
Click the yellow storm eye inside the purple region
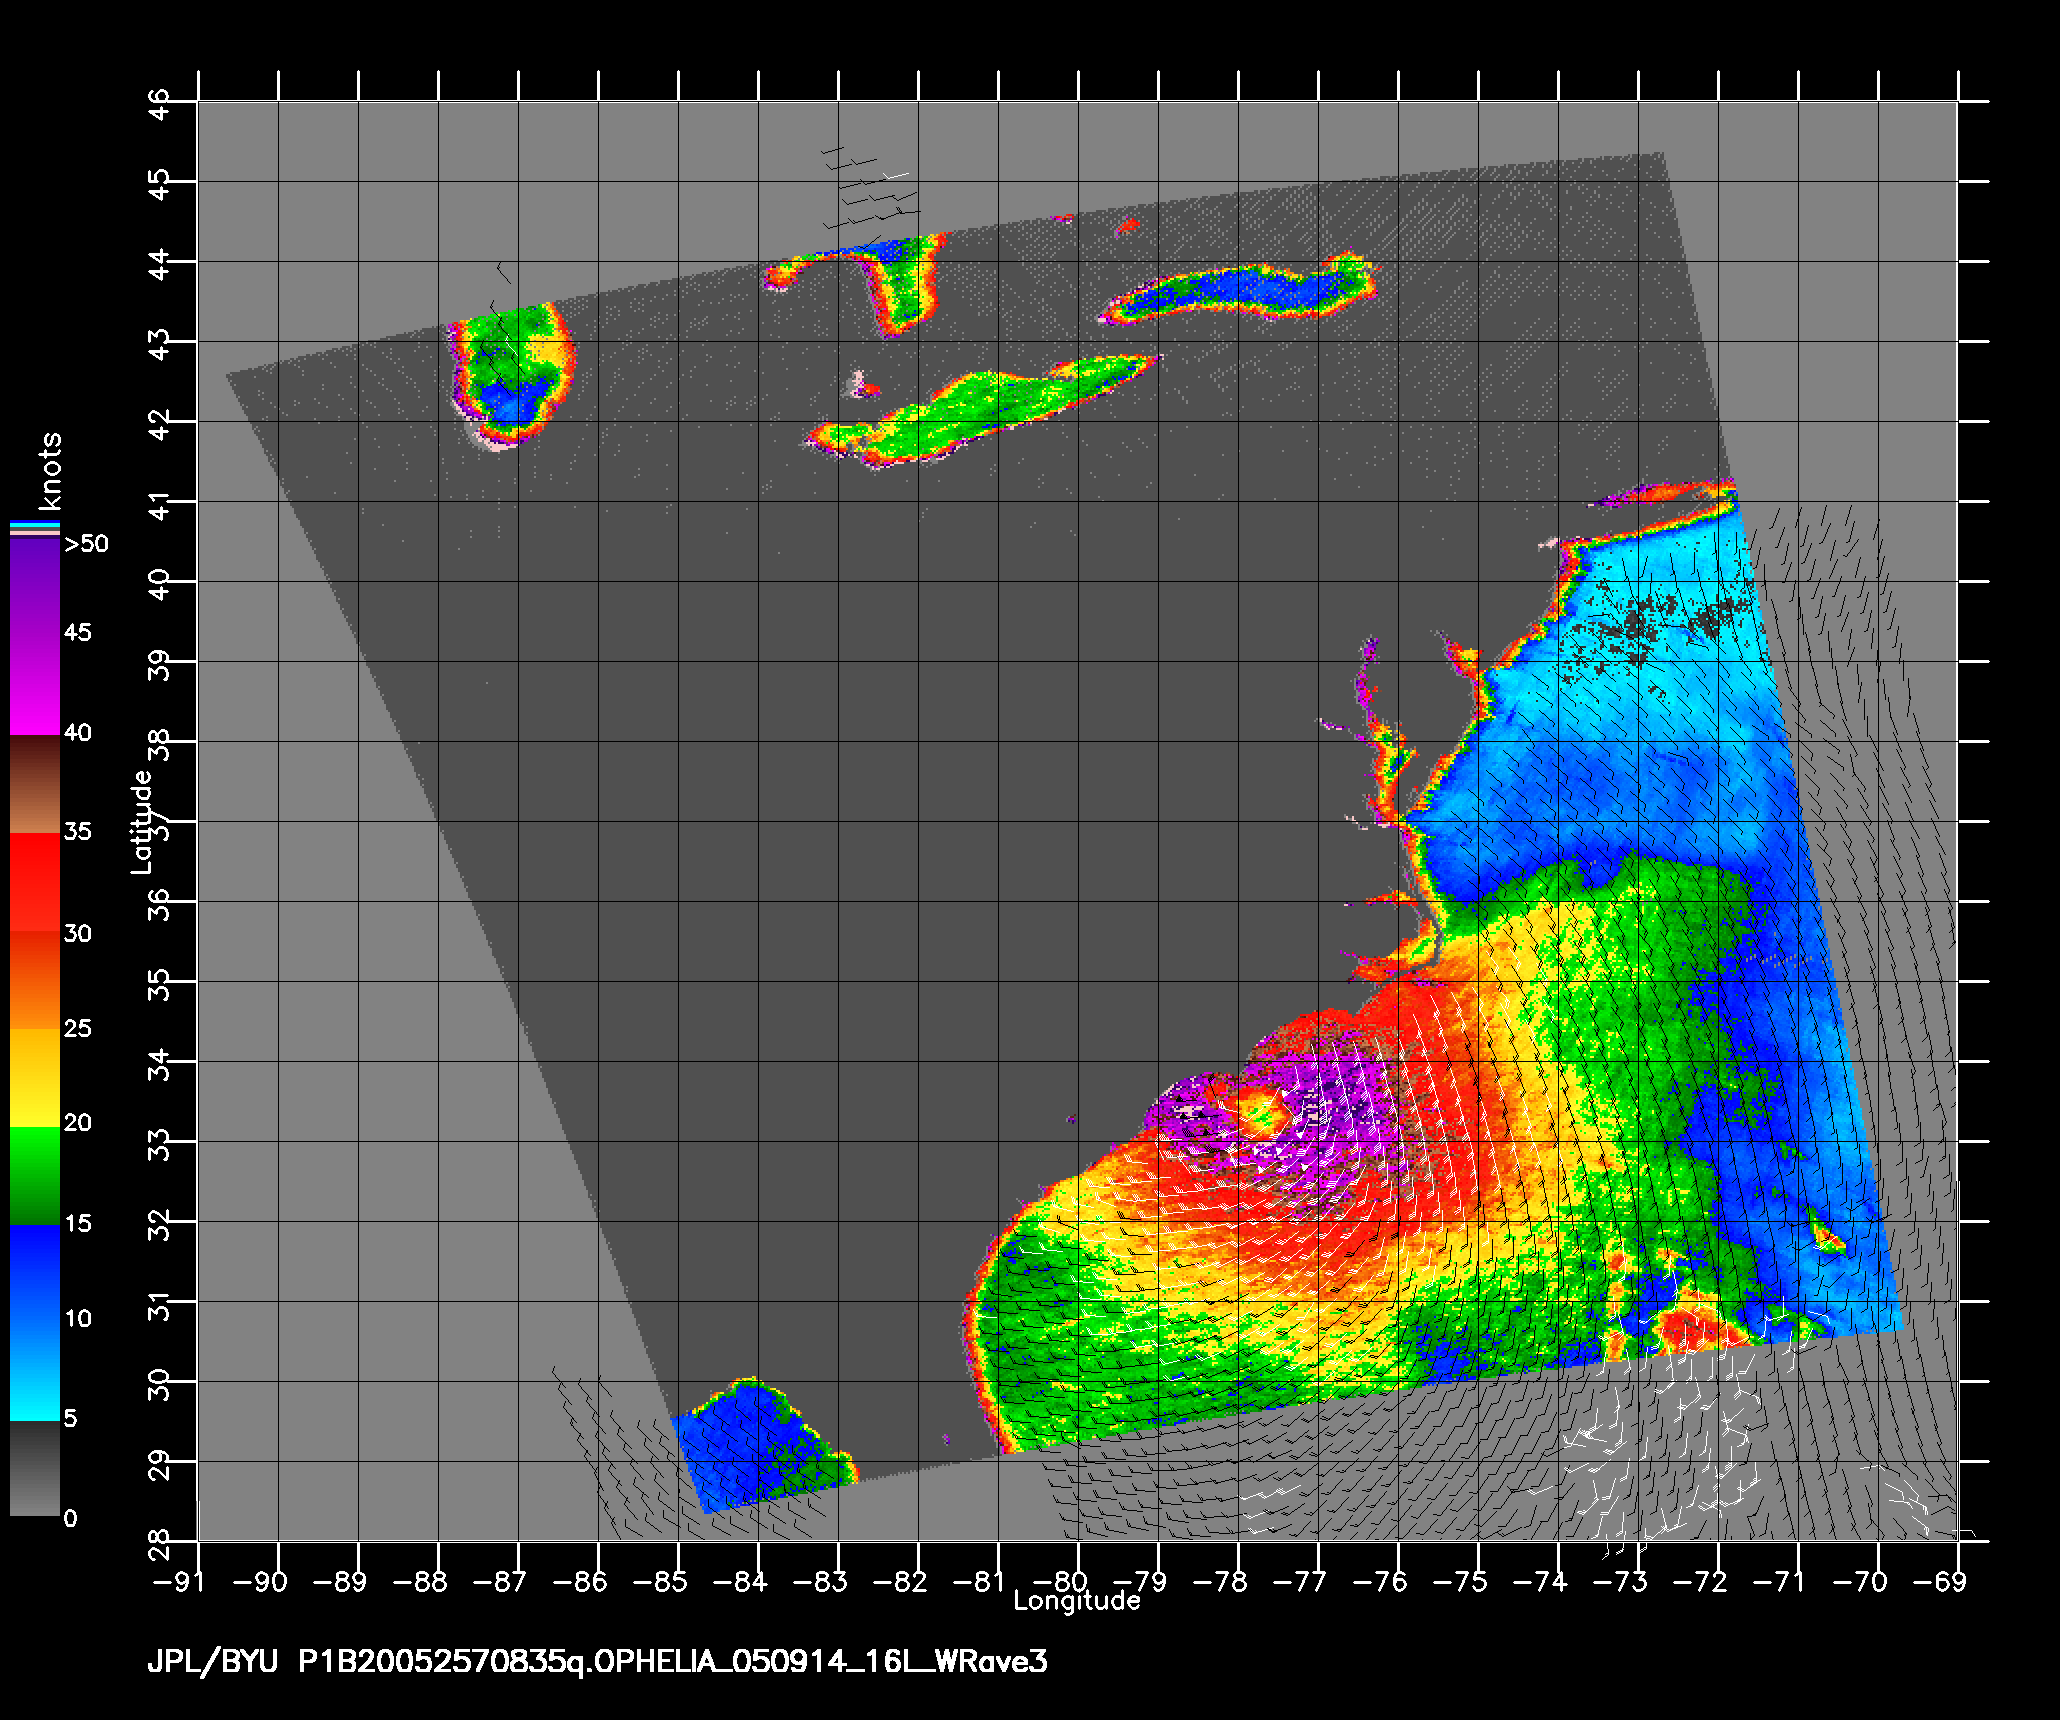click(1262, 1111)
